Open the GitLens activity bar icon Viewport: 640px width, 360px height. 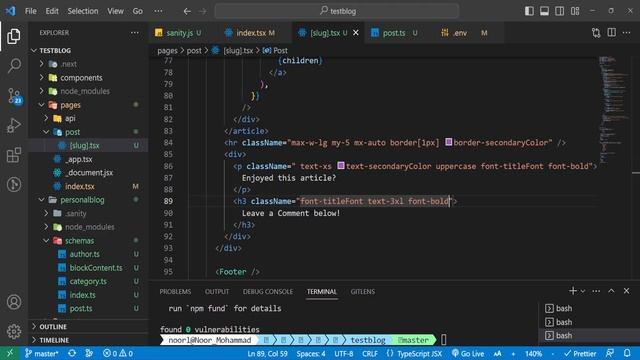tap(14, 184)
